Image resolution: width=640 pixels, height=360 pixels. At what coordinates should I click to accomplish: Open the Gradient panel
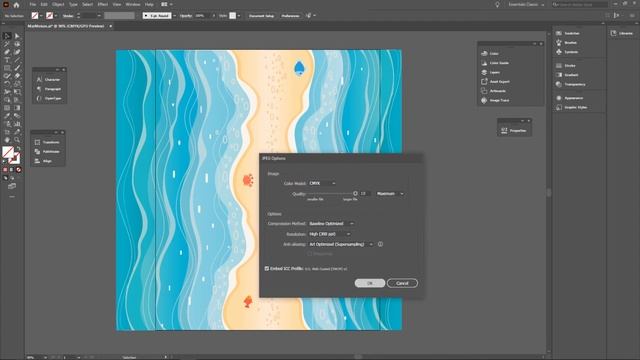[x=567, y=75]
